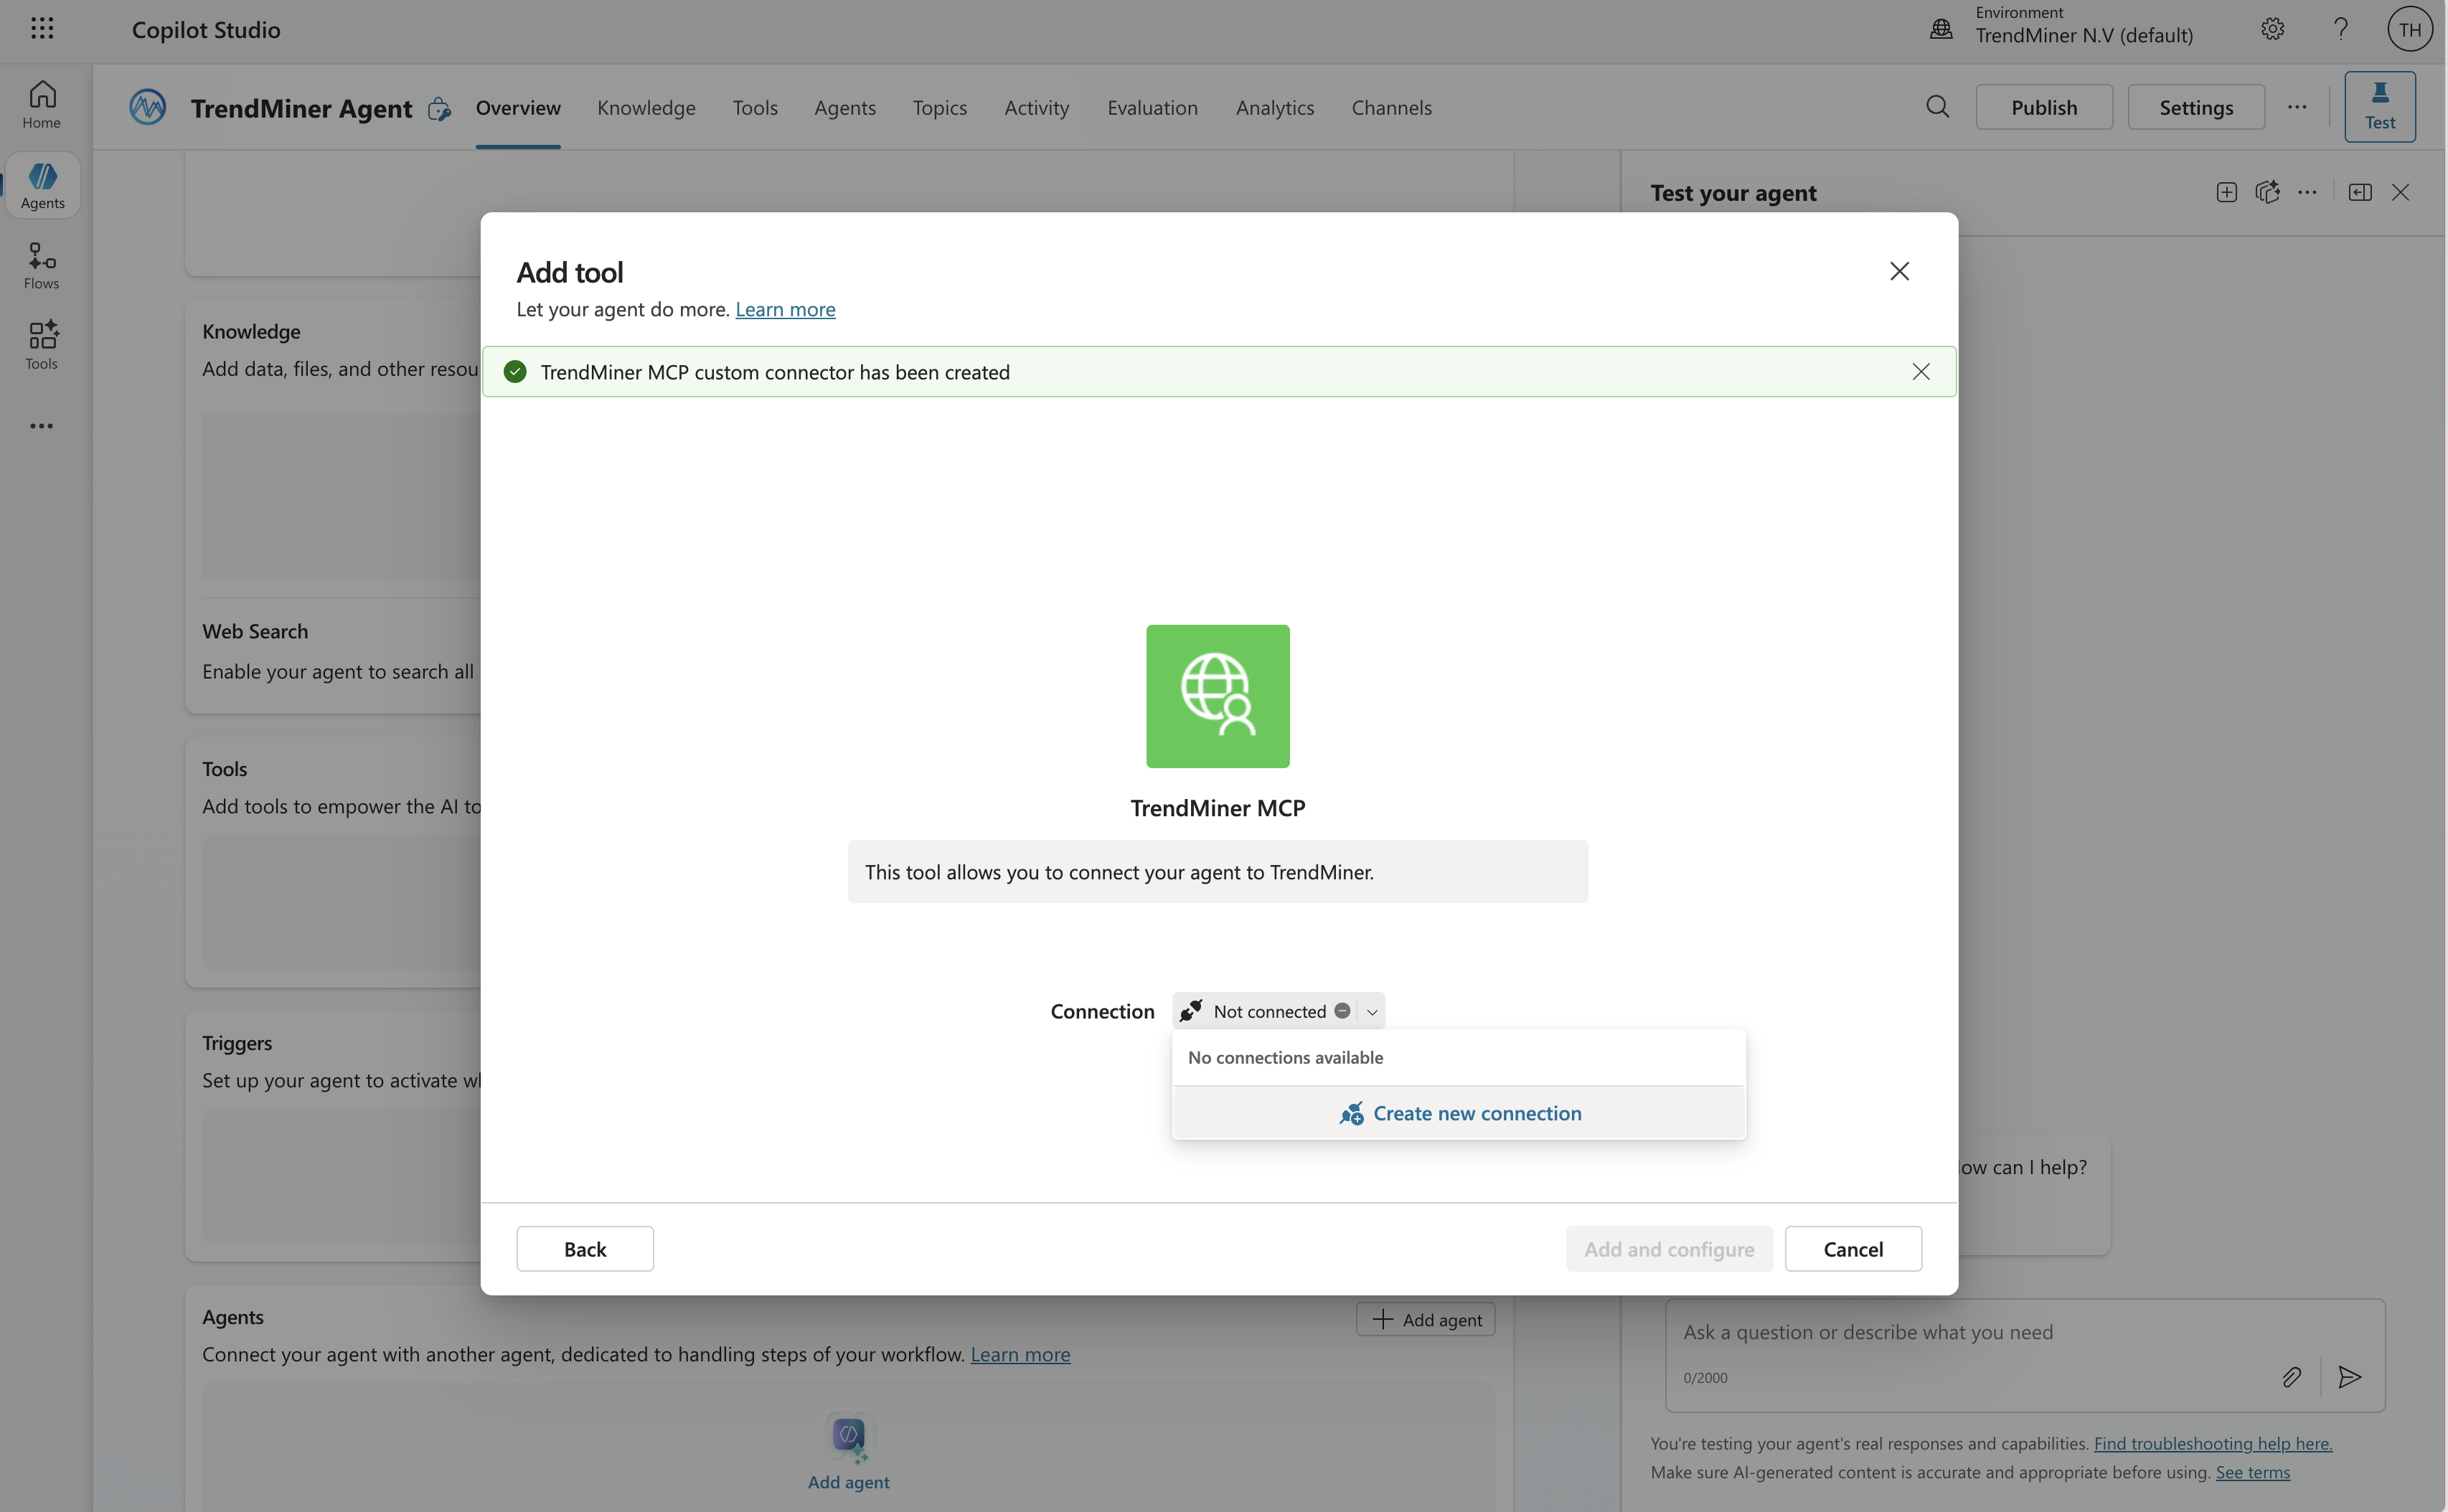Open the agent more options ellipsis

point(2297,107)
